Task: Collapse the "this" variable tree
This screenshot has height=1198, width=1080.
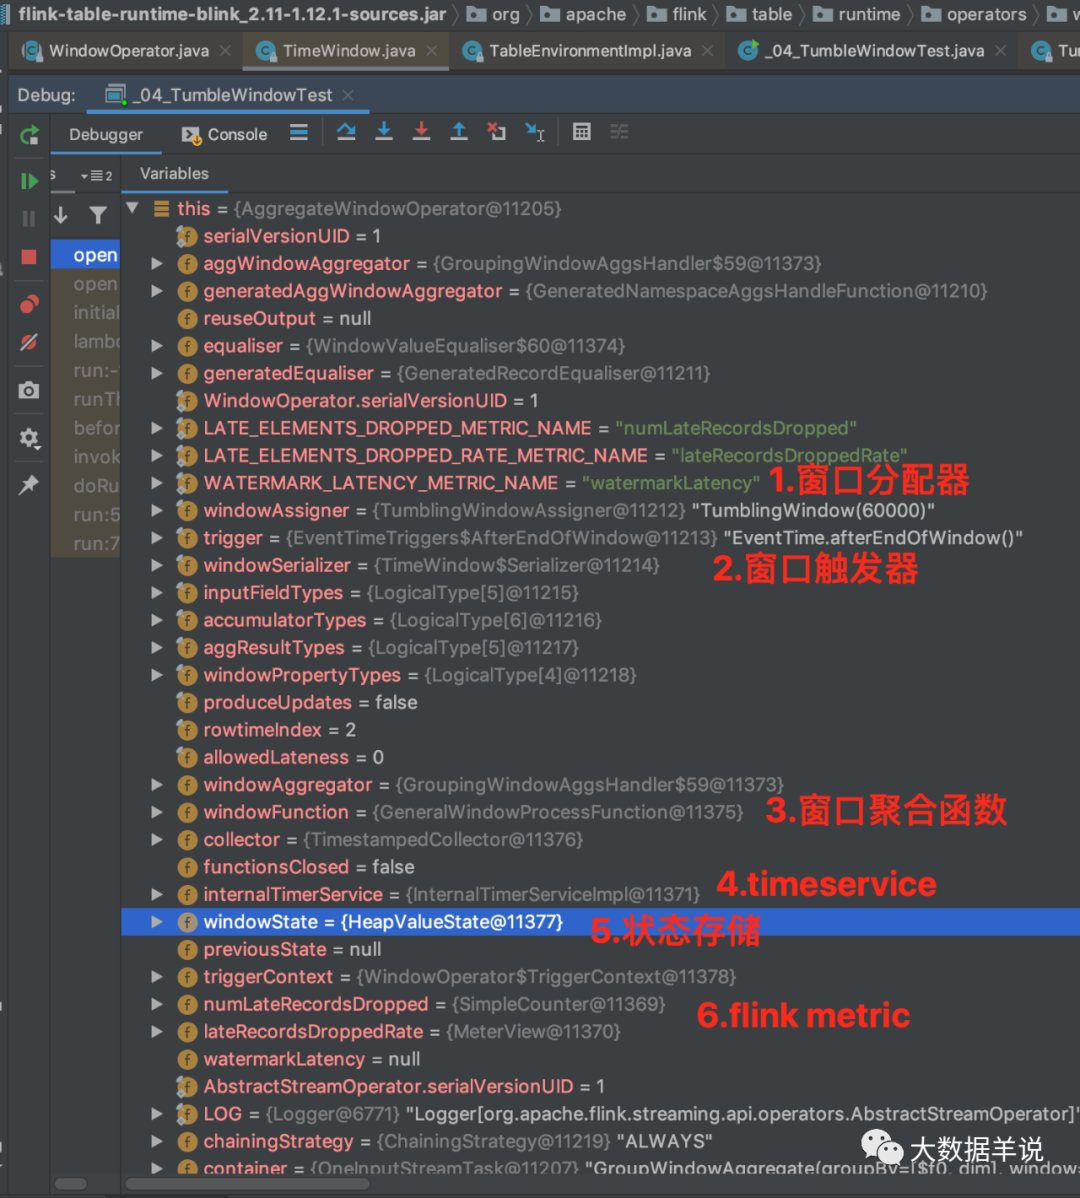Action: (x=133, y=208)
